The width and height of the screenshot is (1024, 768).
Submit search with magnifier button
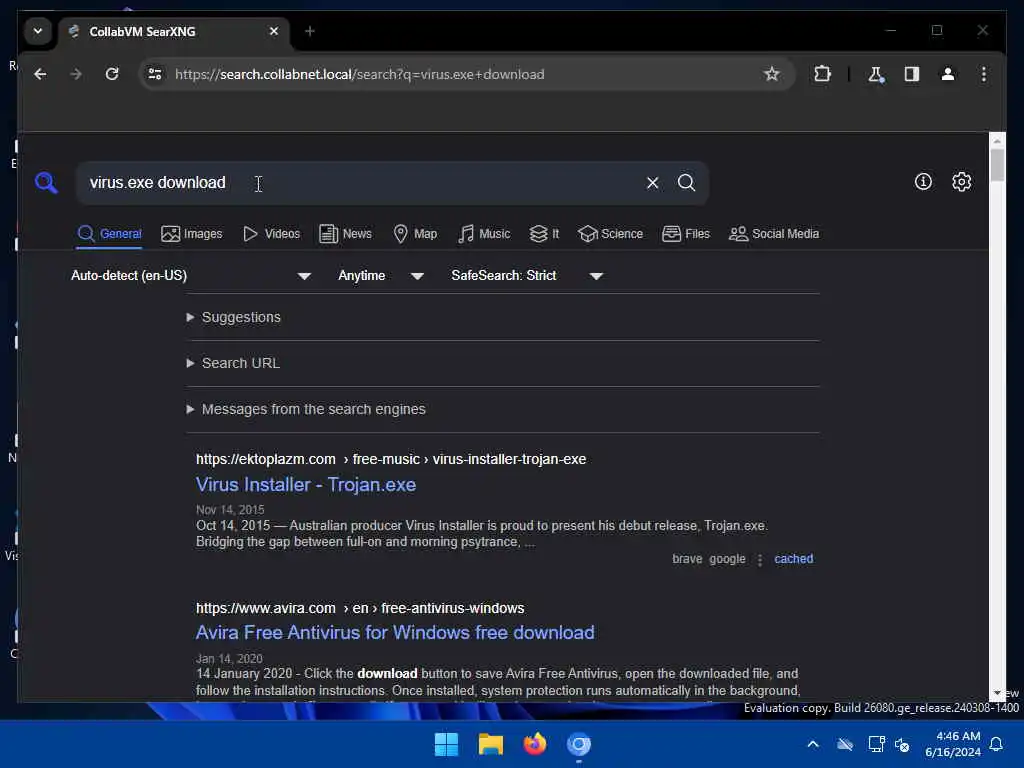coord(686,183)
